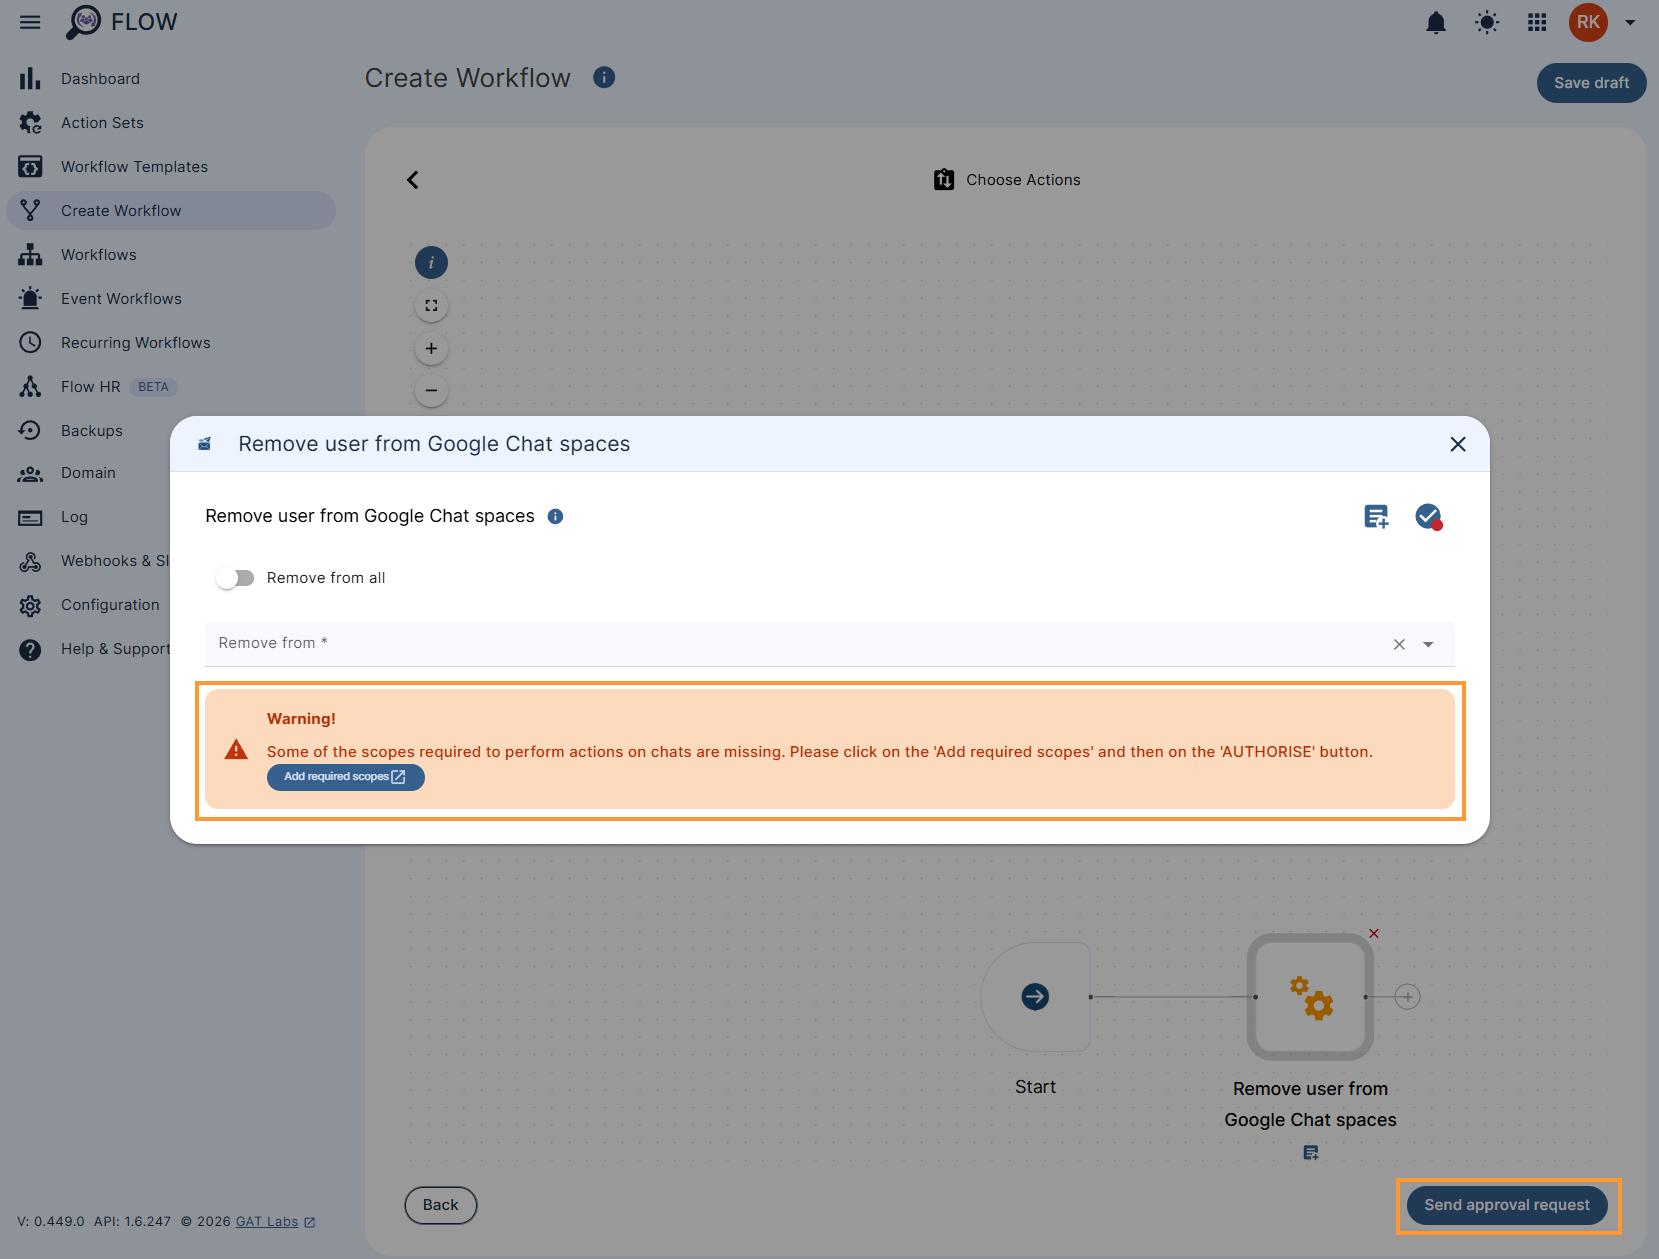
Task: Click the Event Workflows alarm icon
Action: (x=30, y=299)
